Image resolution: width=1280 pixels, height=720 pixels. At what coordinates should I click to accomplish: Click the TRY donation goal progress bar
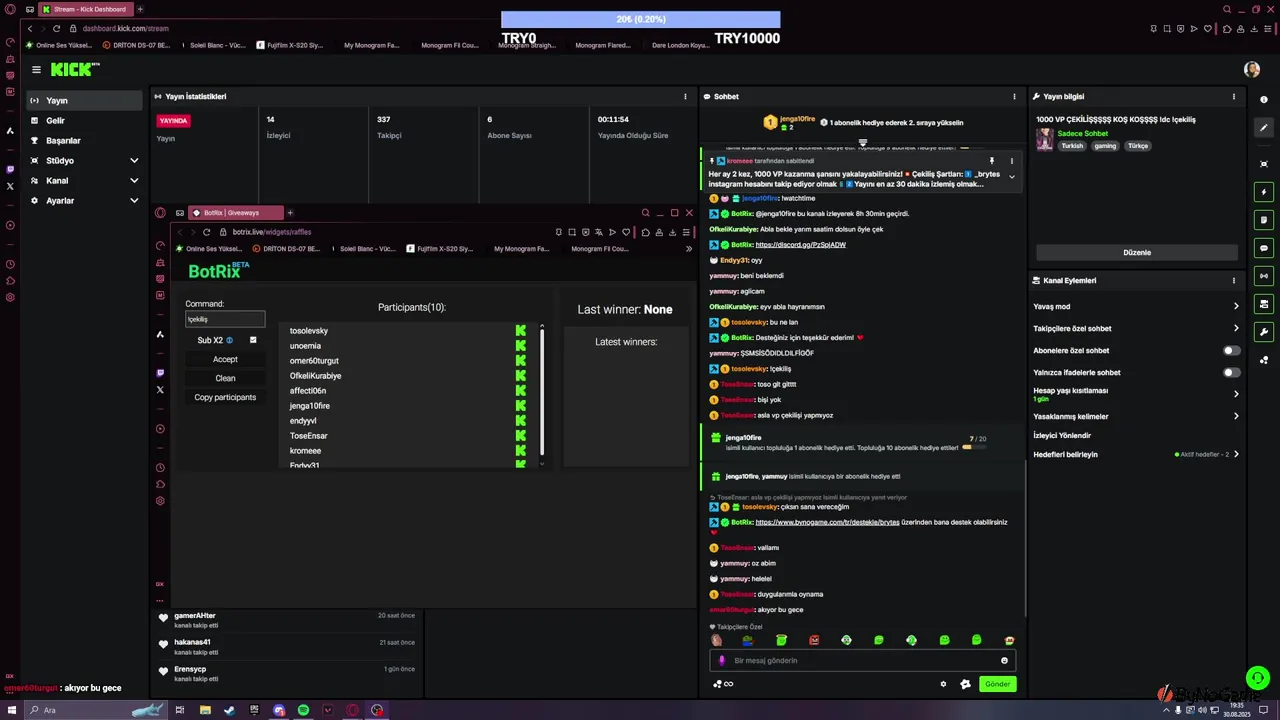click(x=640, y=19)
